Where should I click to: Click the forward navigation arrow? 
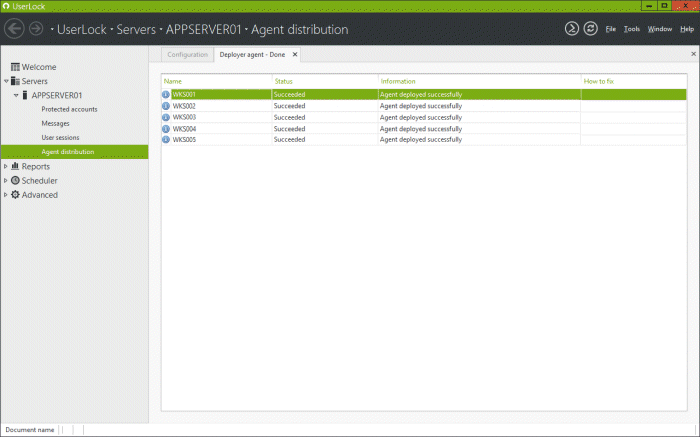tap(36, 29)
